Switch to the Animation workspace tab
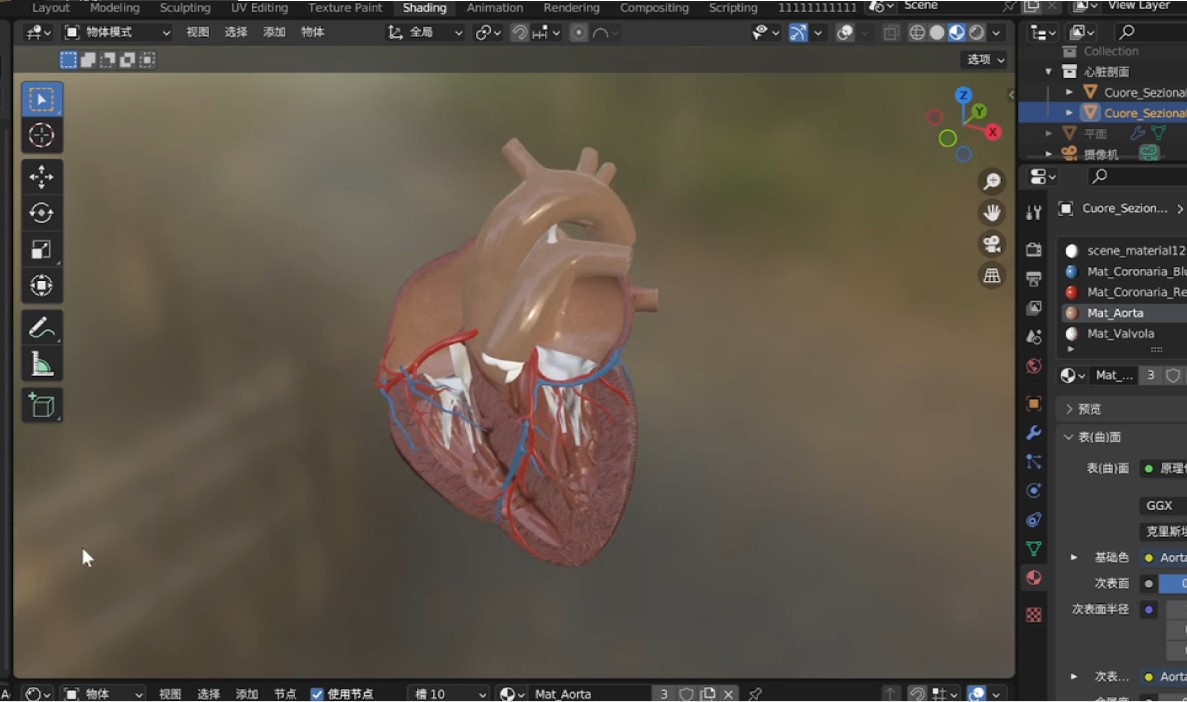1187x702 pixels. (x=495, y=8)
